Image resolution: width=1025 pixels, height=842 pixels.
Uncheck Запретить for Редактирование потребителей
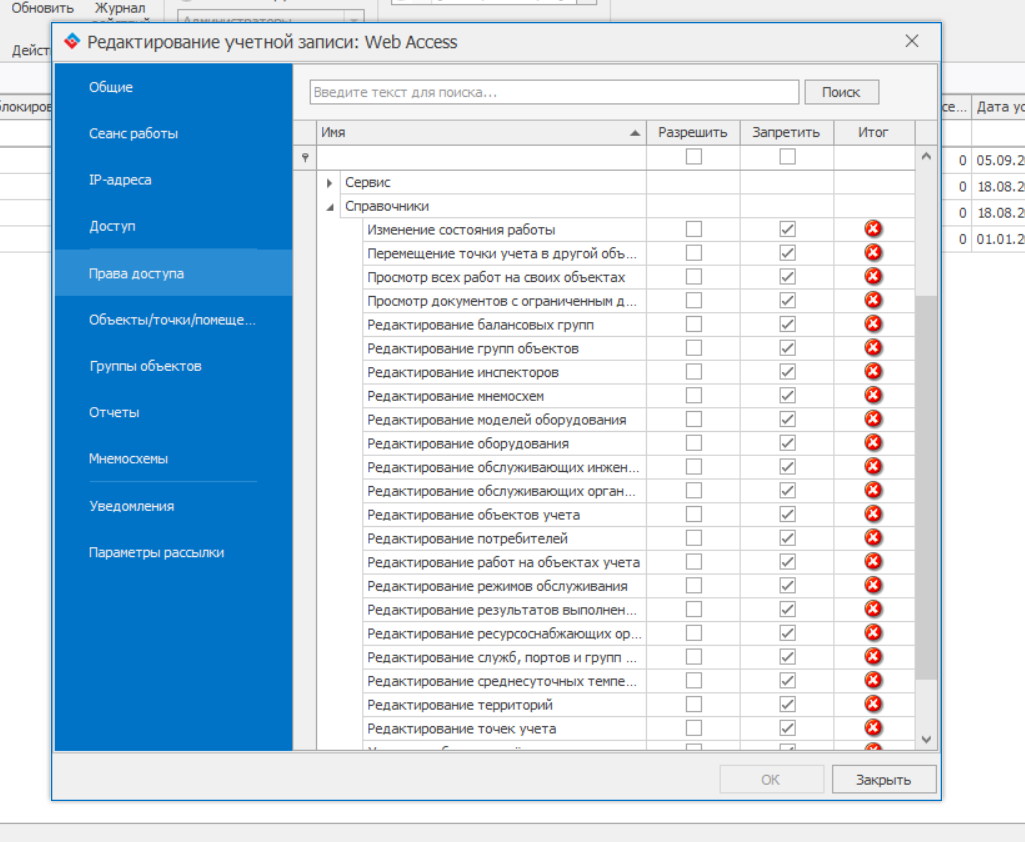[787, 538]
